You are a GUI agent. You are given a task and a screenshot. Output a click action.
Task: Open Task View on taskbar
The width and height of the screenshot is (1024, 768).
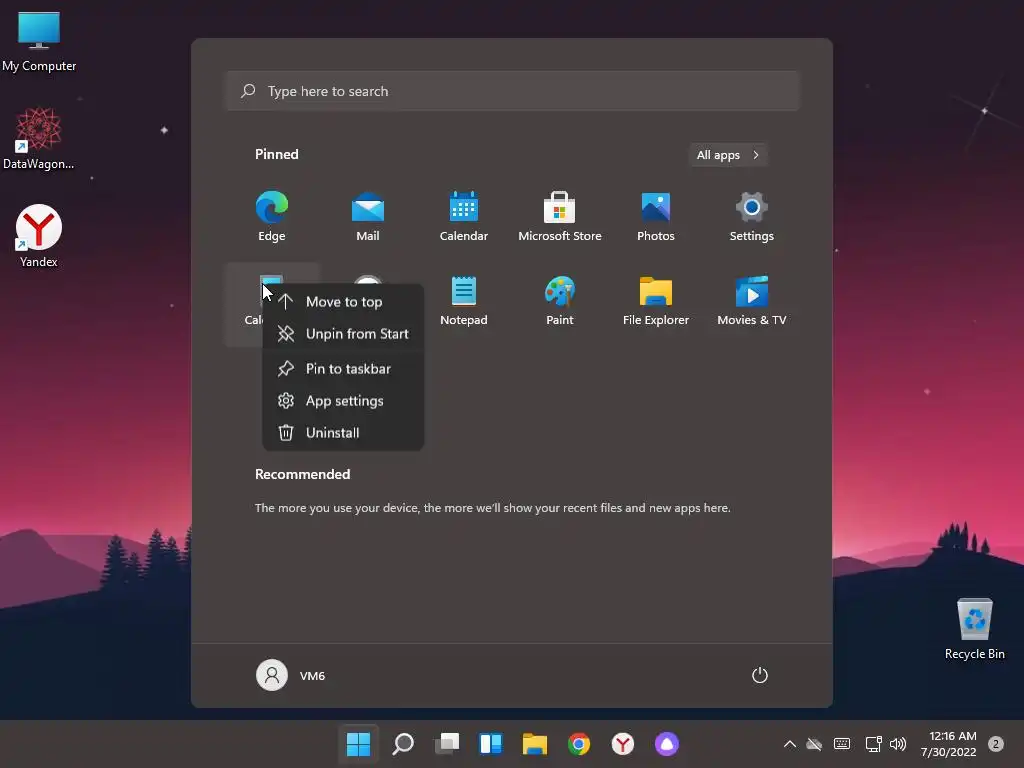tap(447, 744)
